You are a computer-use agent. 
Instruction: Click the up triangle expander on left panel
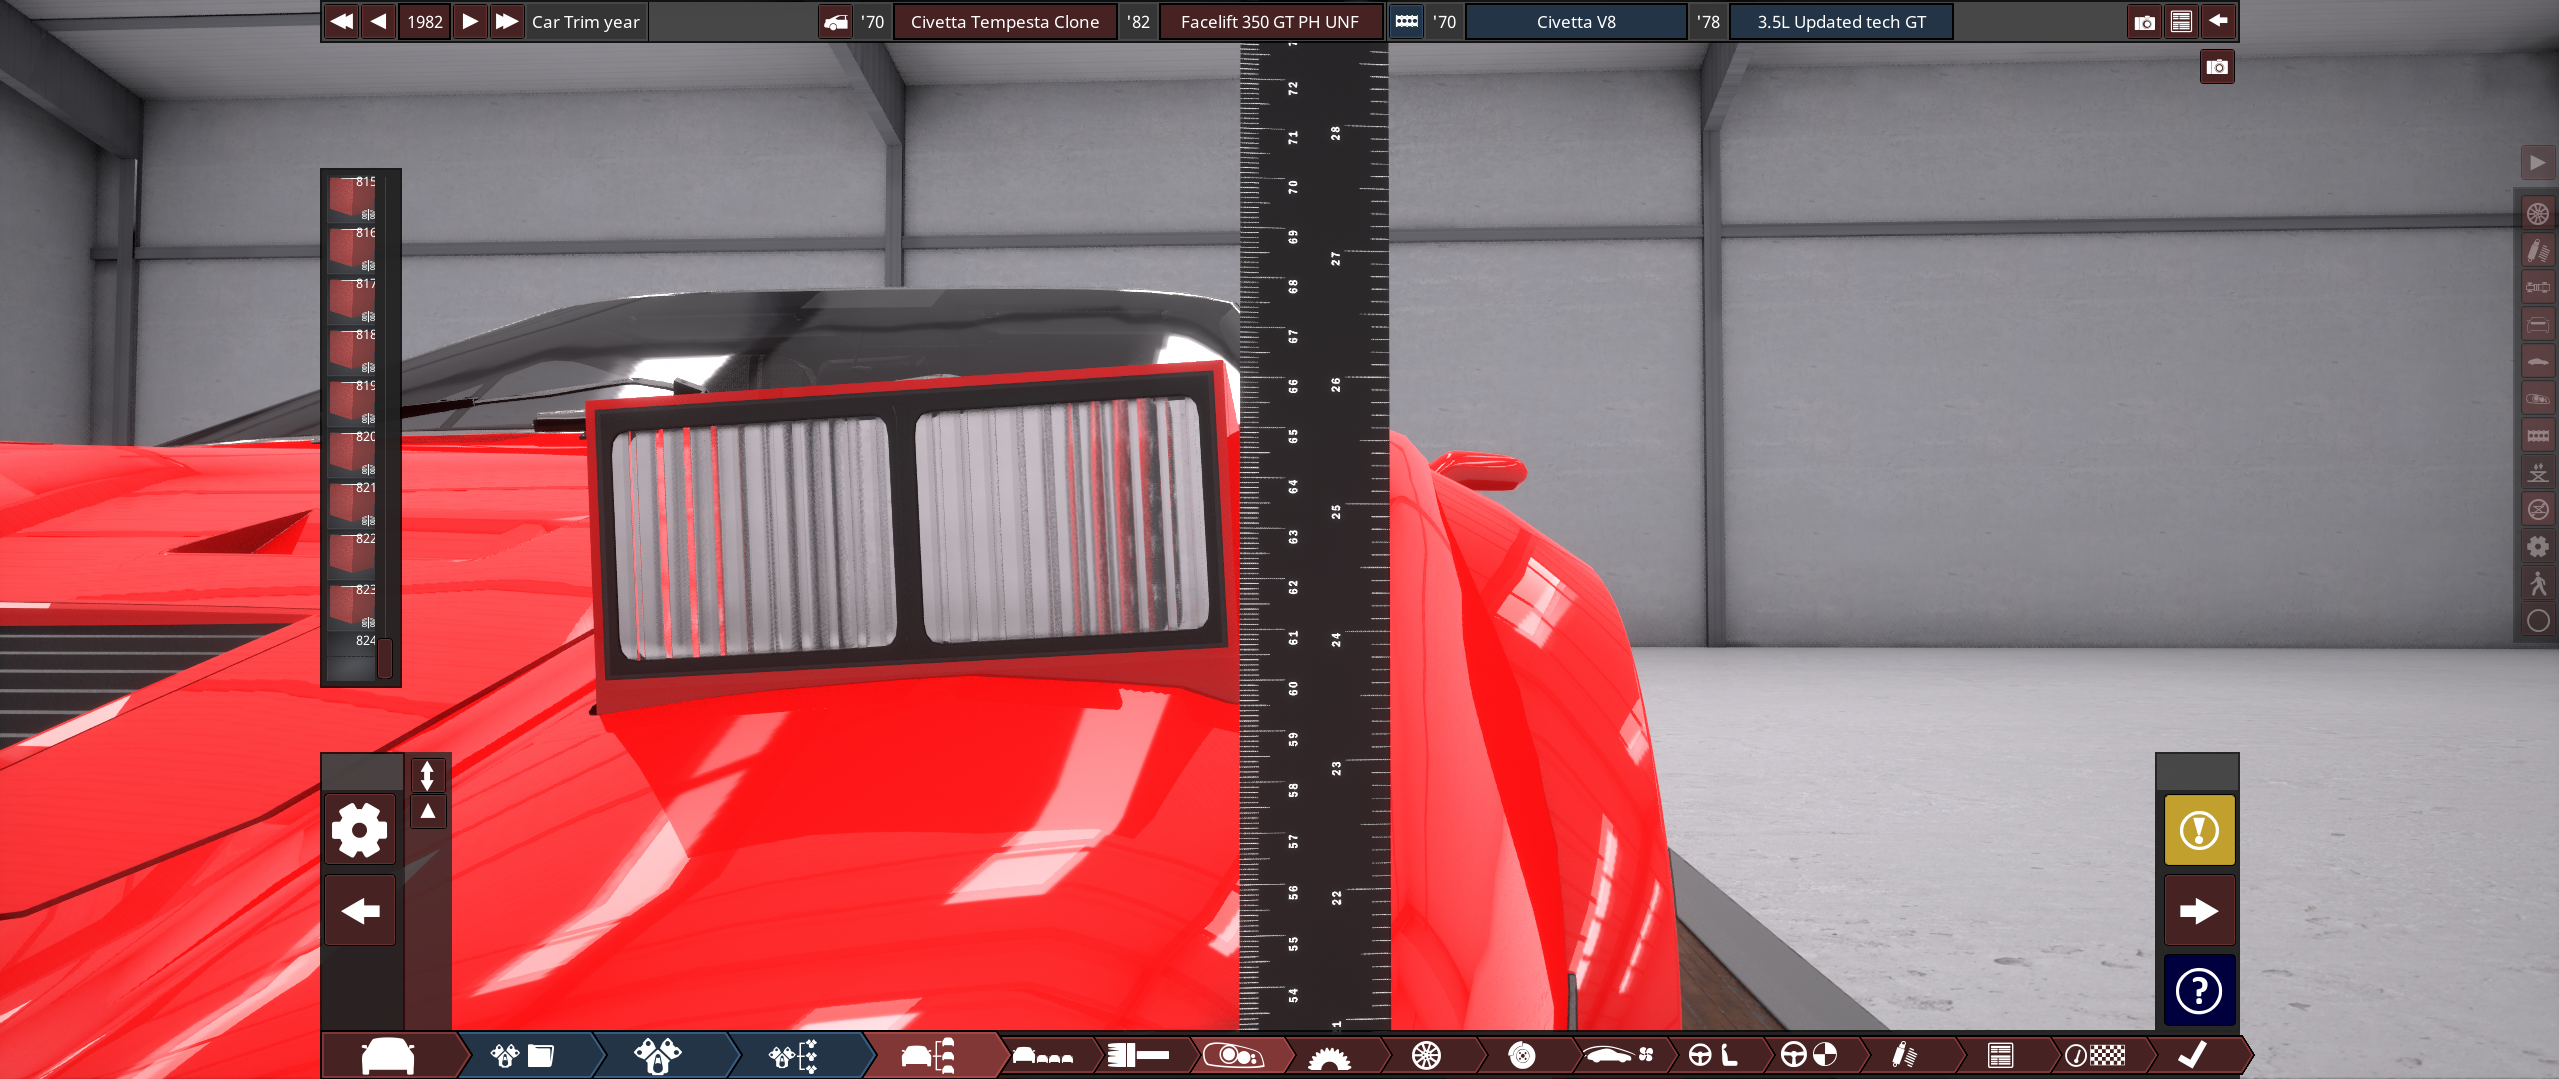427,811
